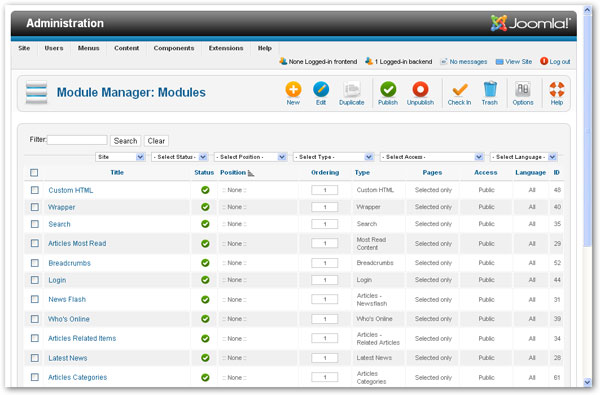Click the New module toolbar icon
The width and height of the screenshot is (600, 395).
293,90
